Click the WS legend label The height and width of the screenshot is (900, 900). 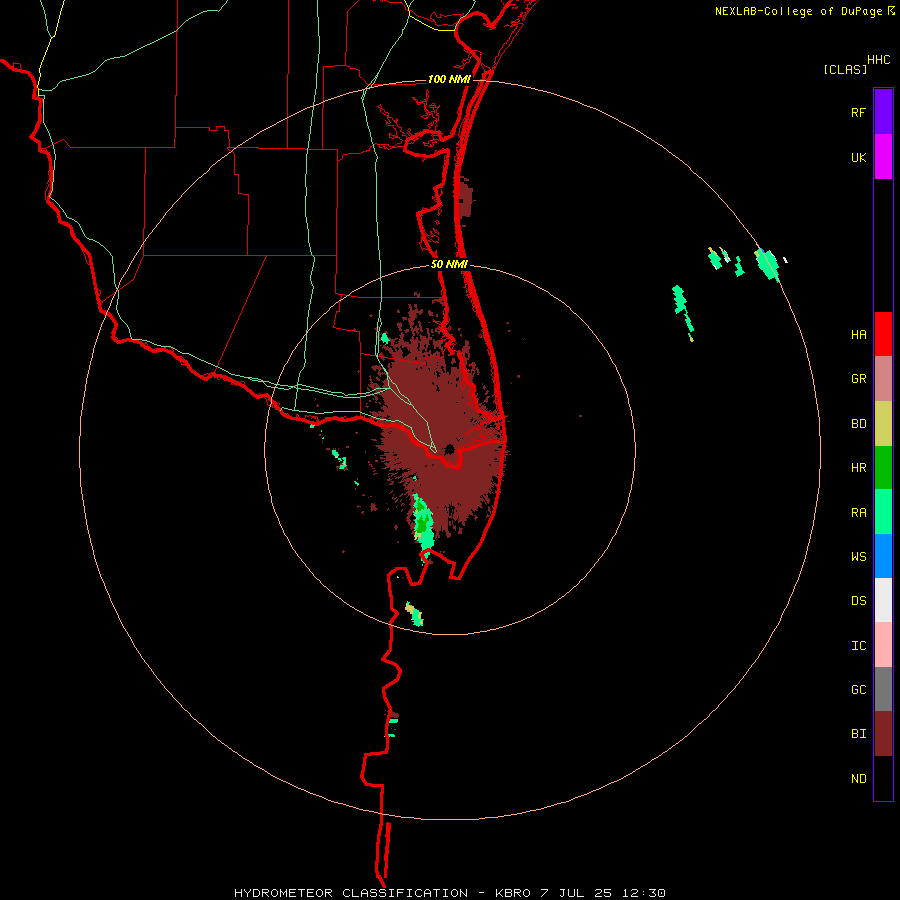(858, 557)
